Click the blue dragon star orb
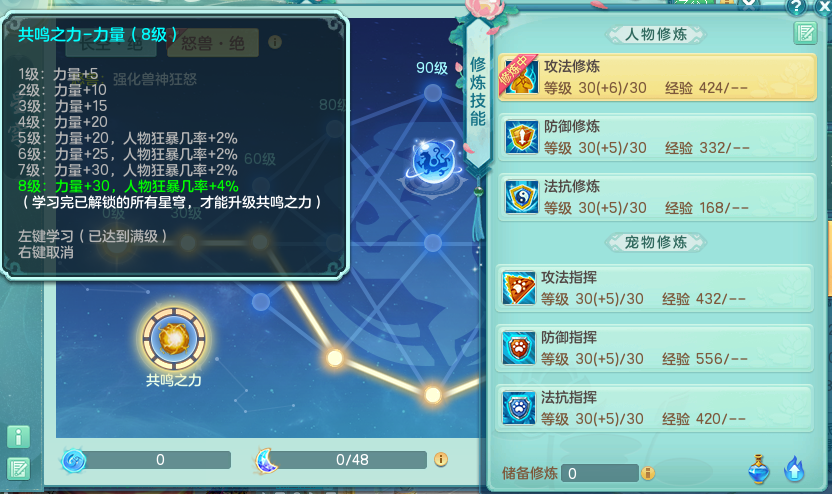Viewport: 832px width, 494px height. pos(434,161)
